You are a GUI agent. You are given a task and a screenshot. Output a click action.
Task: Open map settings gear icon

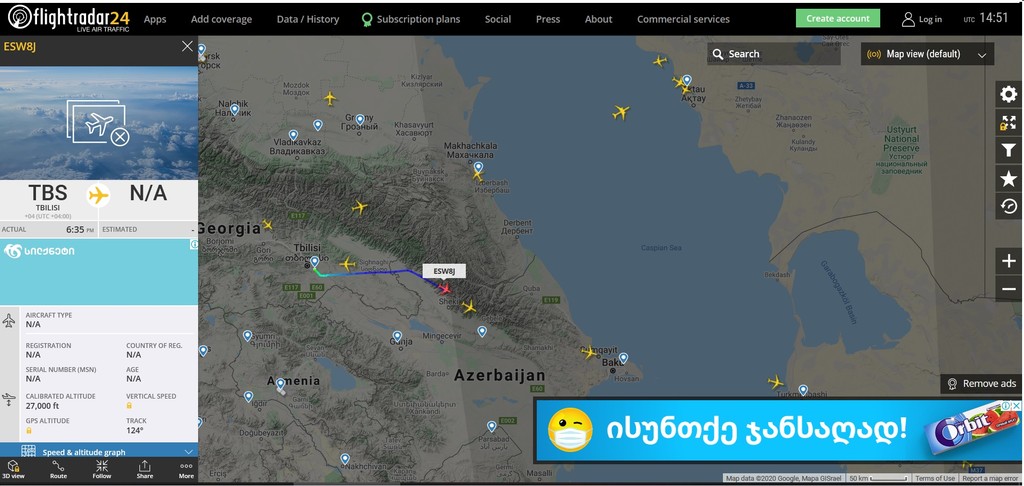pyautogui.click(x=1008, y=95)
